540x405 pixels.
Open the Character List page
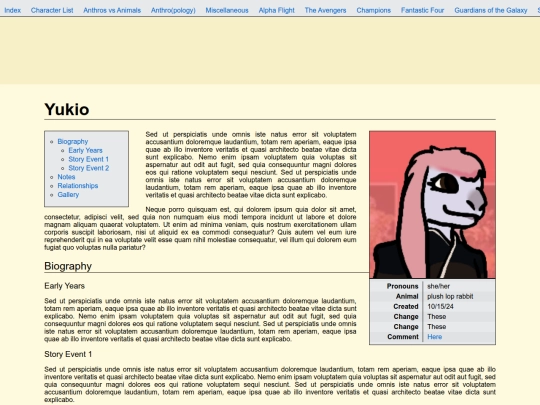[52, 10]
